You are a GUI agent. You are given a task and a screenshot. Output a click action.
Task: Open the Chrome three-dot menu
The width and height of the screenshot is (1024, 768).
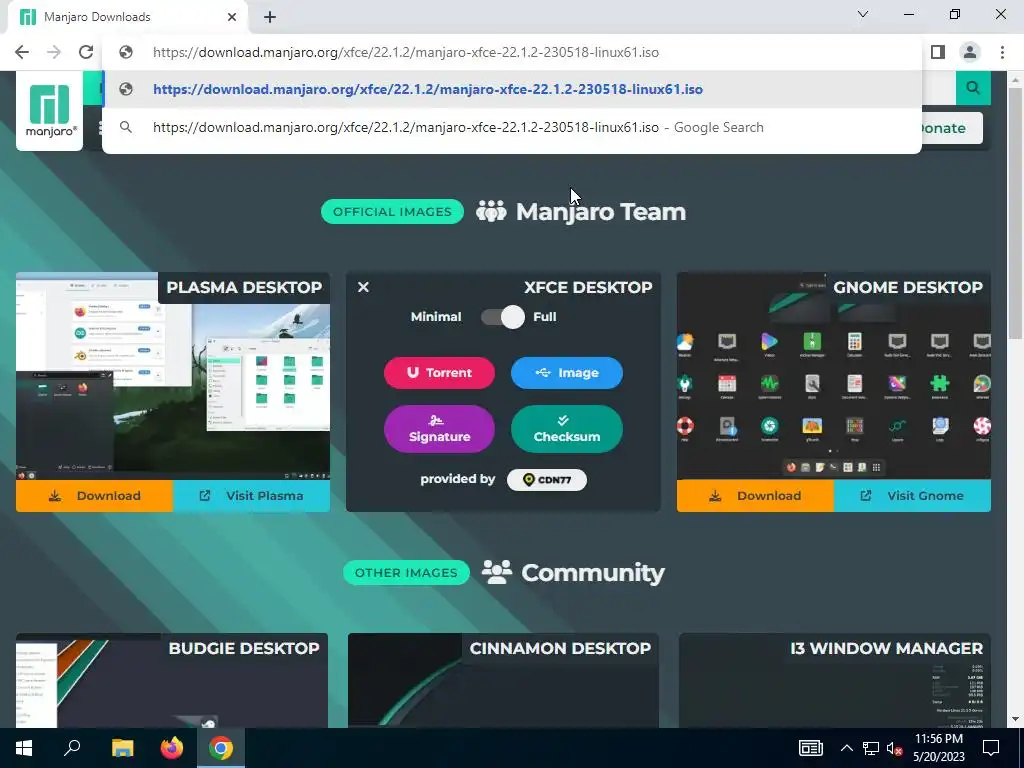(1002, 52)
